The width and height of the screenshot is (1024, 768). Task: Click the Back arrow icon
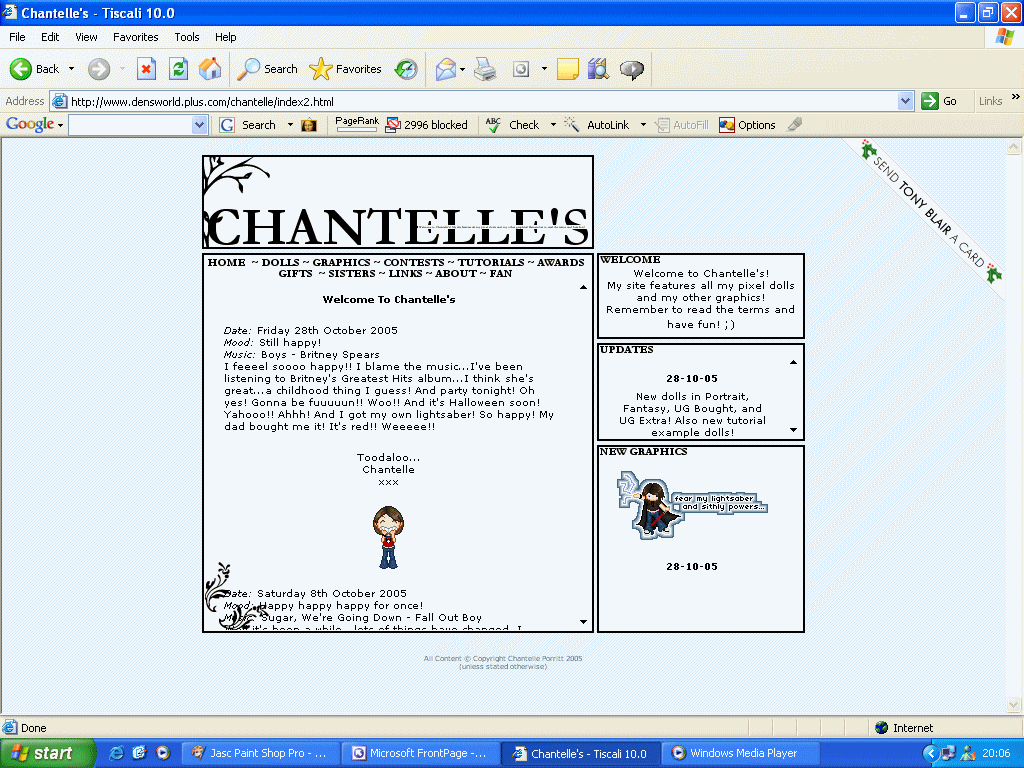click(x=21, y=69)
